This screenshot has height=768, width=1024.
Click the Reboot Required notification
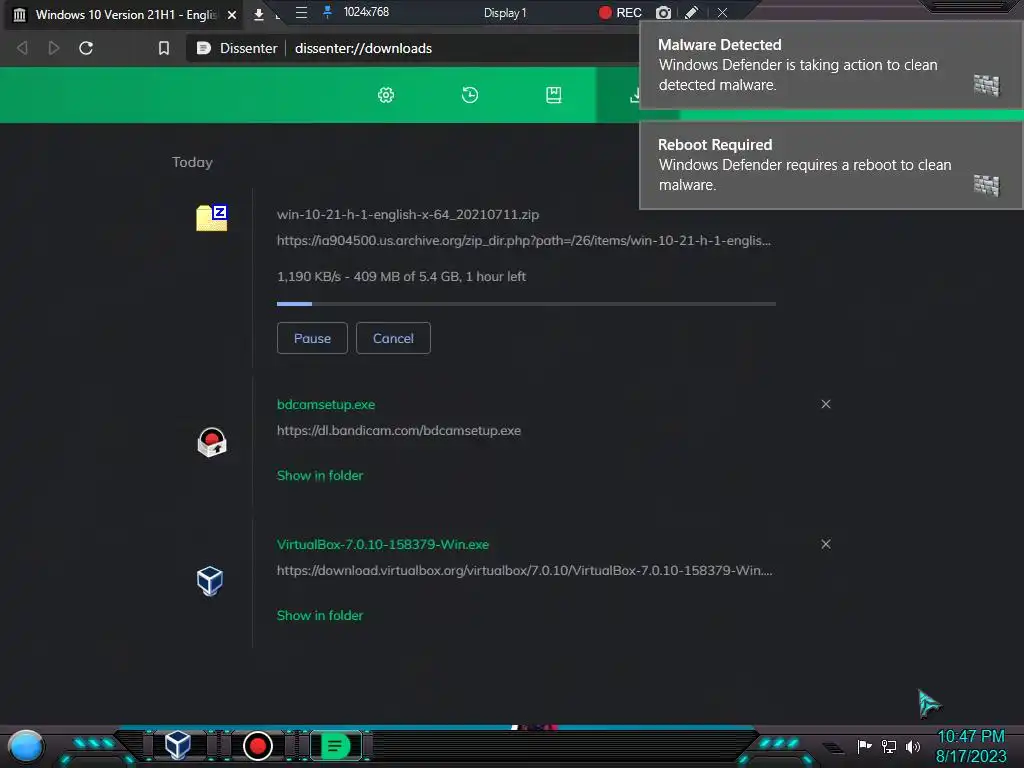click(x=831, y=165)
